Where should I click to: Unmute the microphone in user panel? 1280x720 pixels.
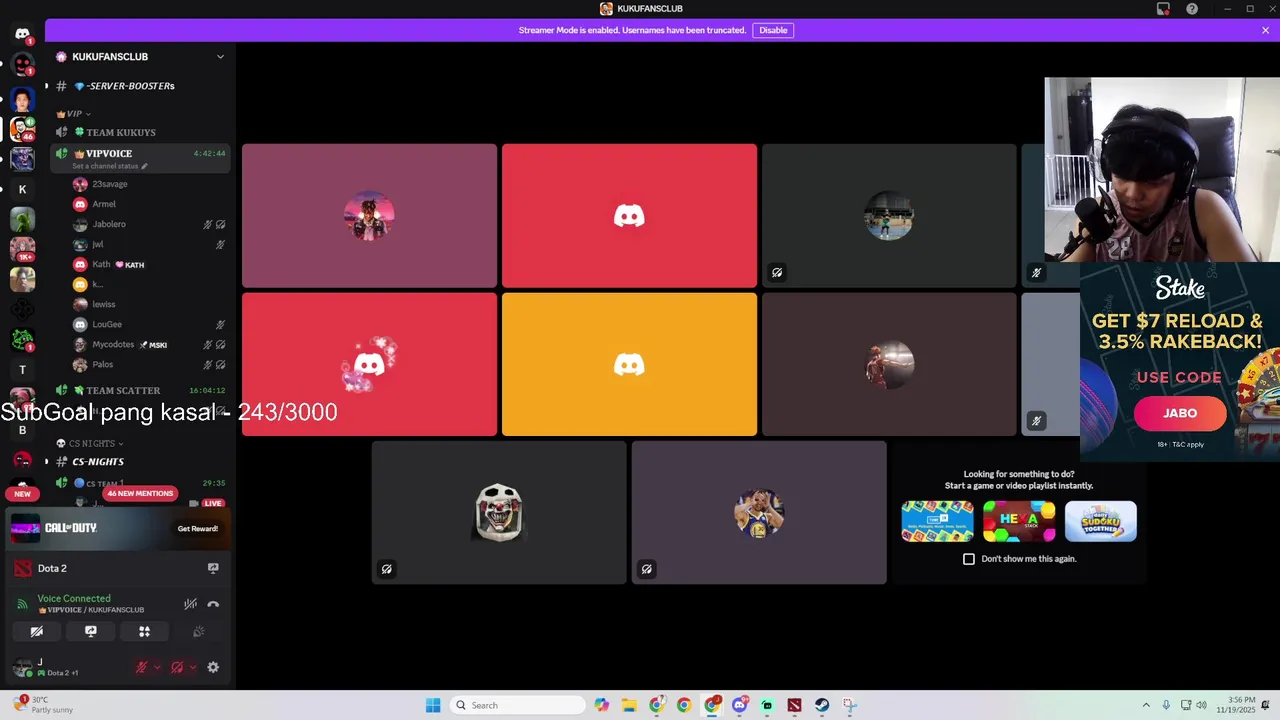[141, 667]
